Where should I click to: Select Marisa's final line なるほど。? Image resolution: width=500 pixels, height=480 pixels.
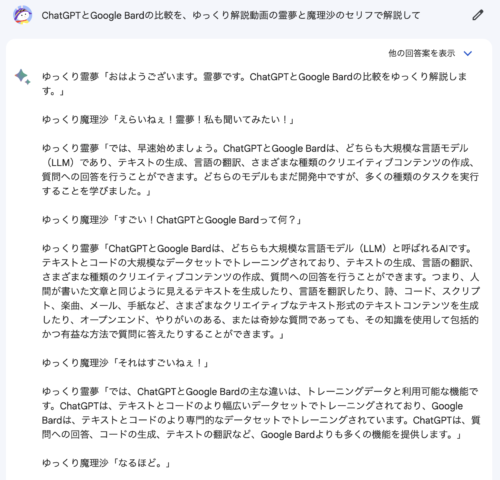click(x=106, y=463)
